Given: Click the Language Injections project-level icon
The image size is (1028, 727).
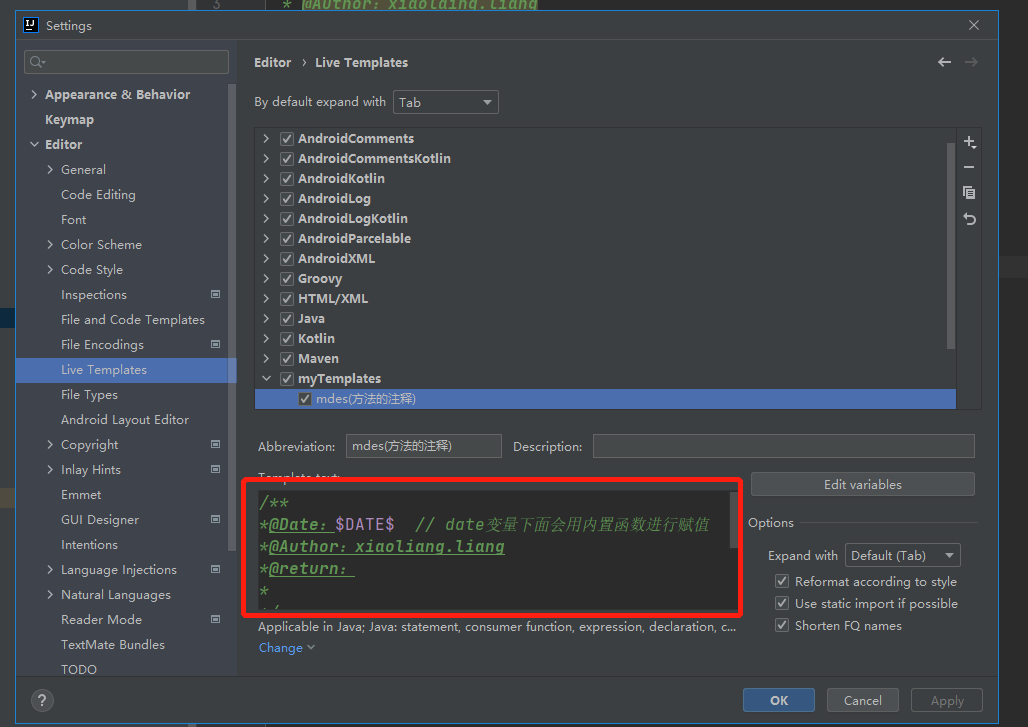Looking at the screenshot, I should pyautogui.click(x=215, y=569).
